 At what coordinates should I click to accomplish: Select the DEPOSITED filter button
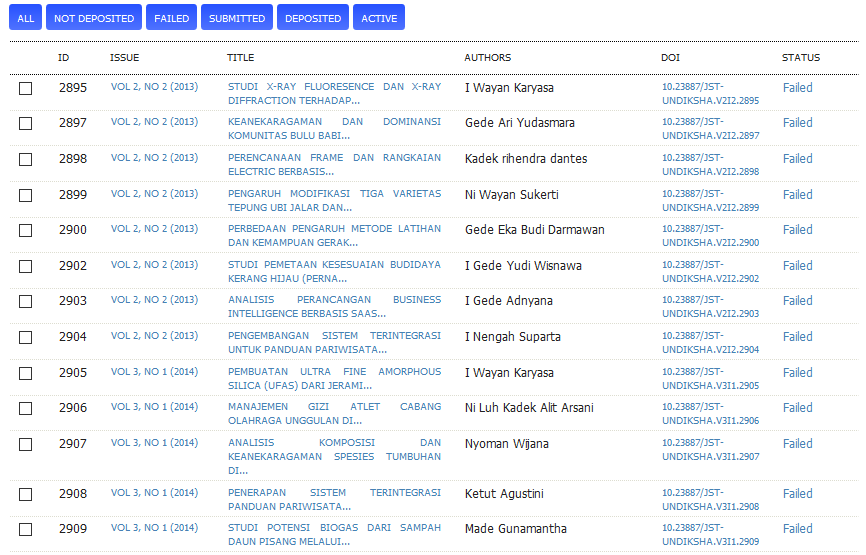coord(313,18)
